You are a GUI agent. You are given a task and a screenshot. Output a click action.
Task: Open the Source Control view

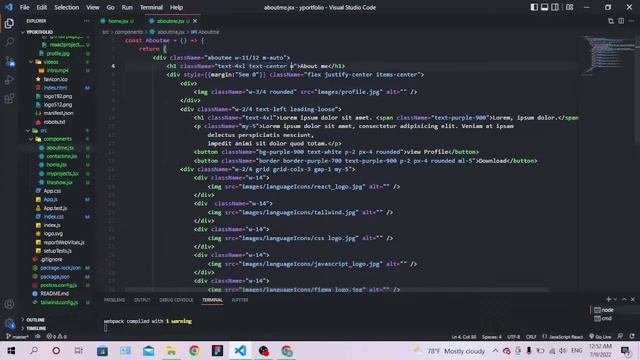[x=9, y=61]
